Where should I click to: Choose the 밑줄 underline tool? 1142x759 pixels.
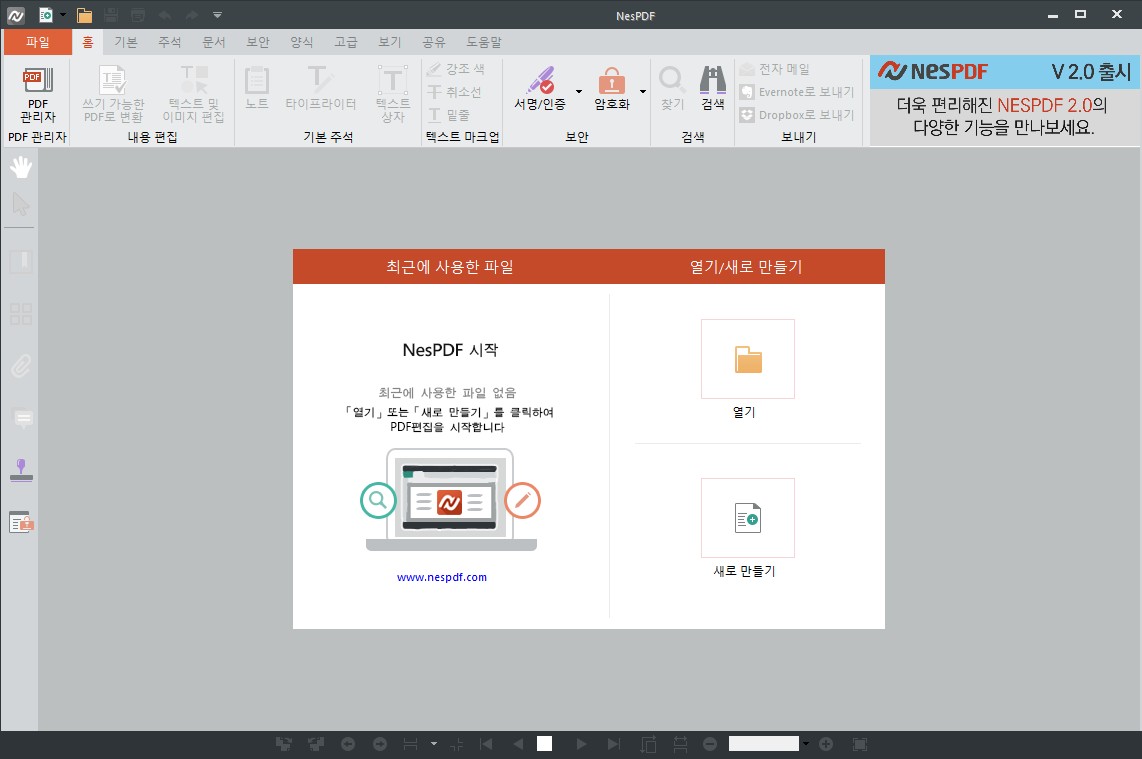[x=449, y=115]
